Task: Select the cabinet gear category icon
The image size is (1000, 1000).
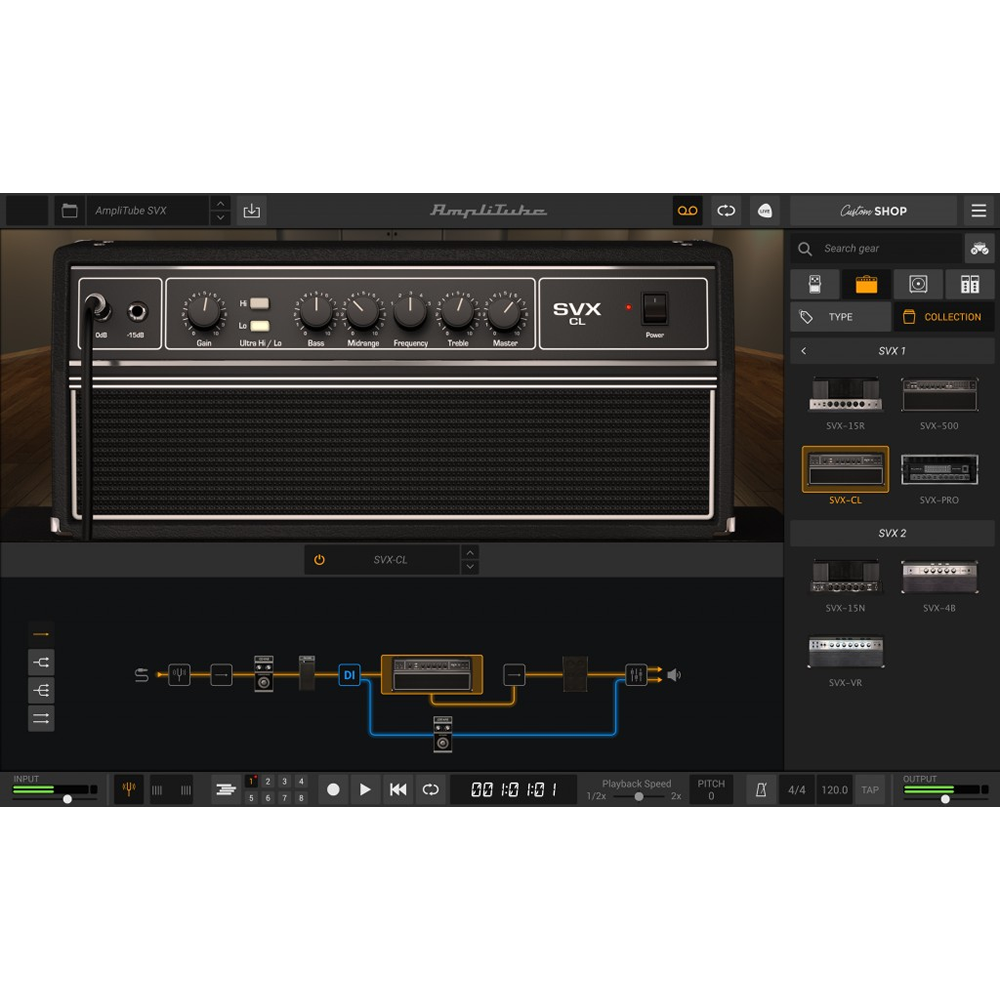Action: coord(917,285)
